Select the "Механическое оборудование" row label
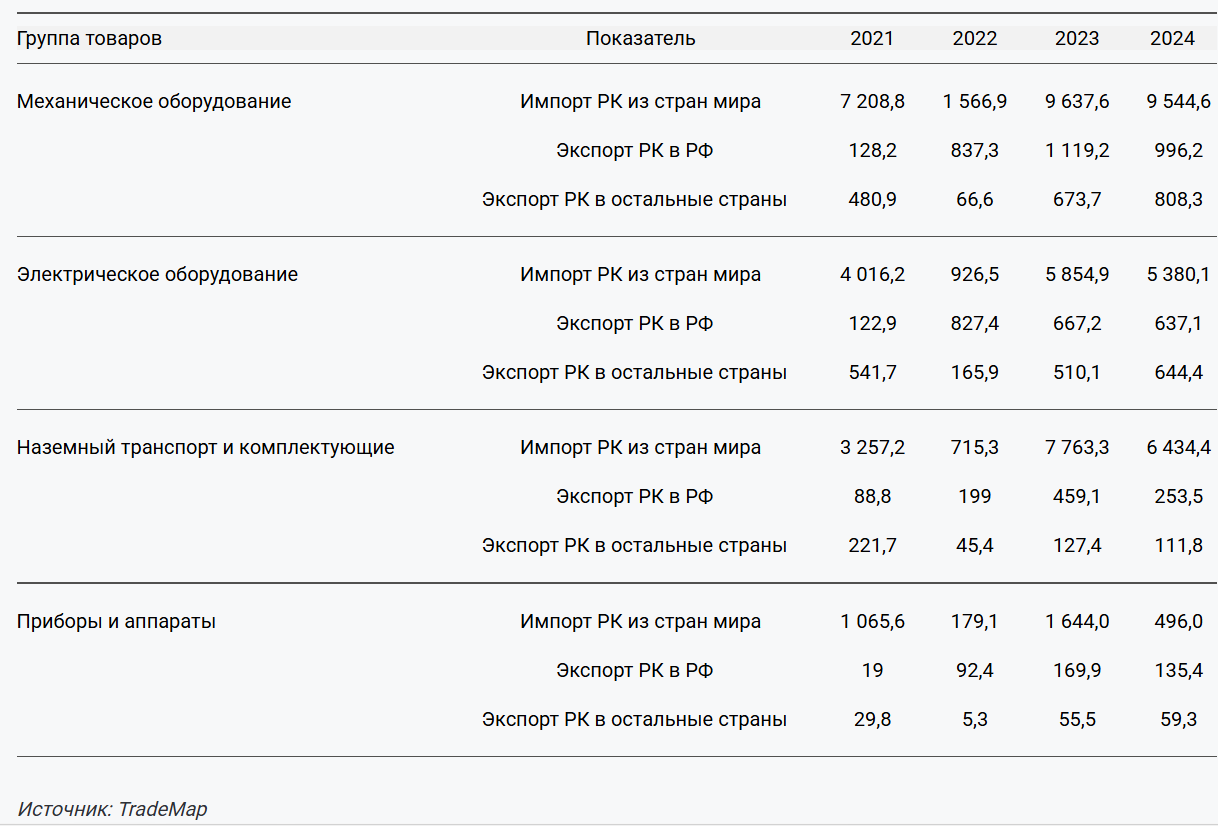Screen dimensions: 1218x827 pyautogui.click(x=154, y=102)
